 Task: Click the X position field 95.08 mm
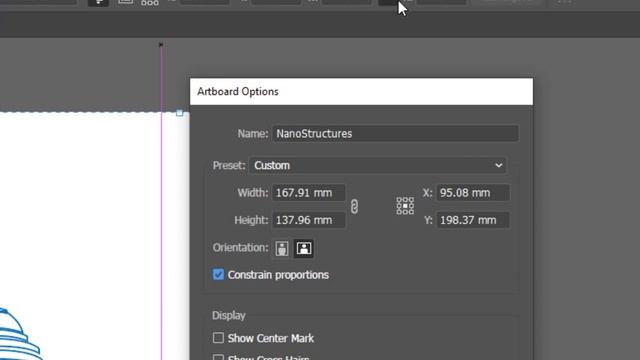click(473, 193)
